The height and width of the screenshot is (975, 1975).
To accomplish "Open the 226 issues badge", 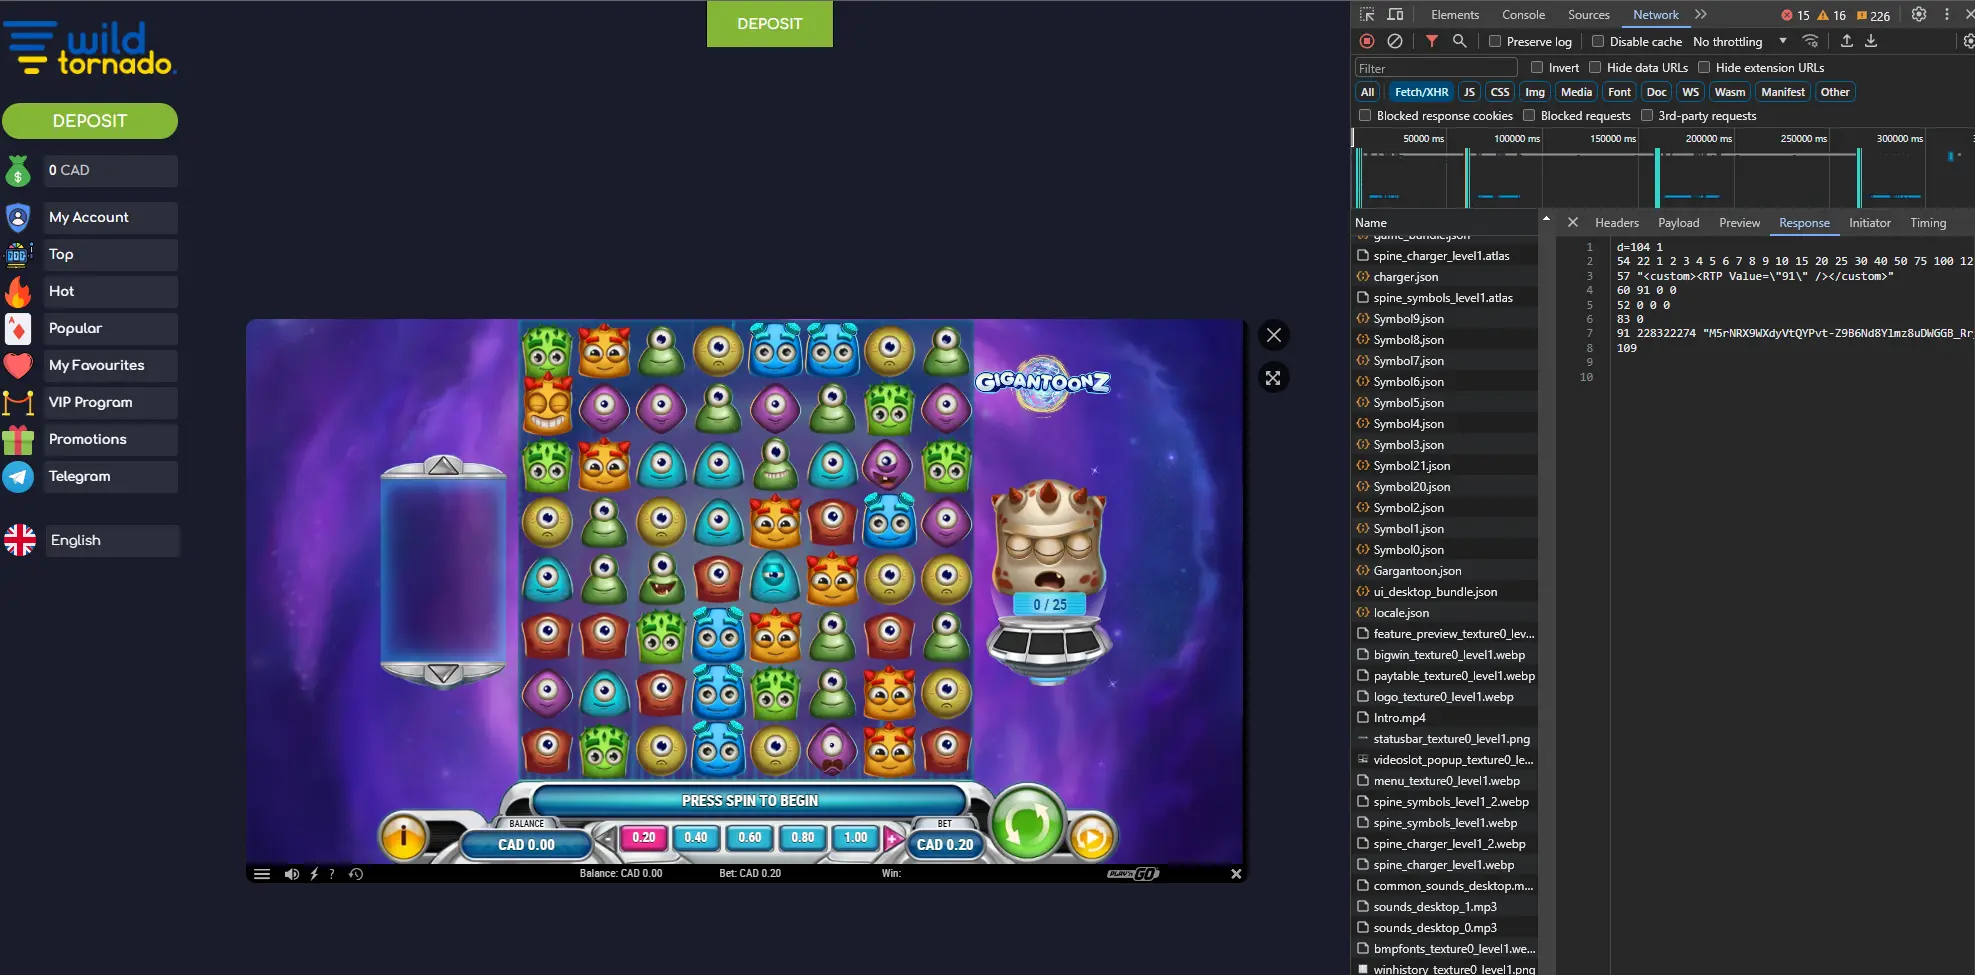I will pyautogui.click(x=1873, y=15).
